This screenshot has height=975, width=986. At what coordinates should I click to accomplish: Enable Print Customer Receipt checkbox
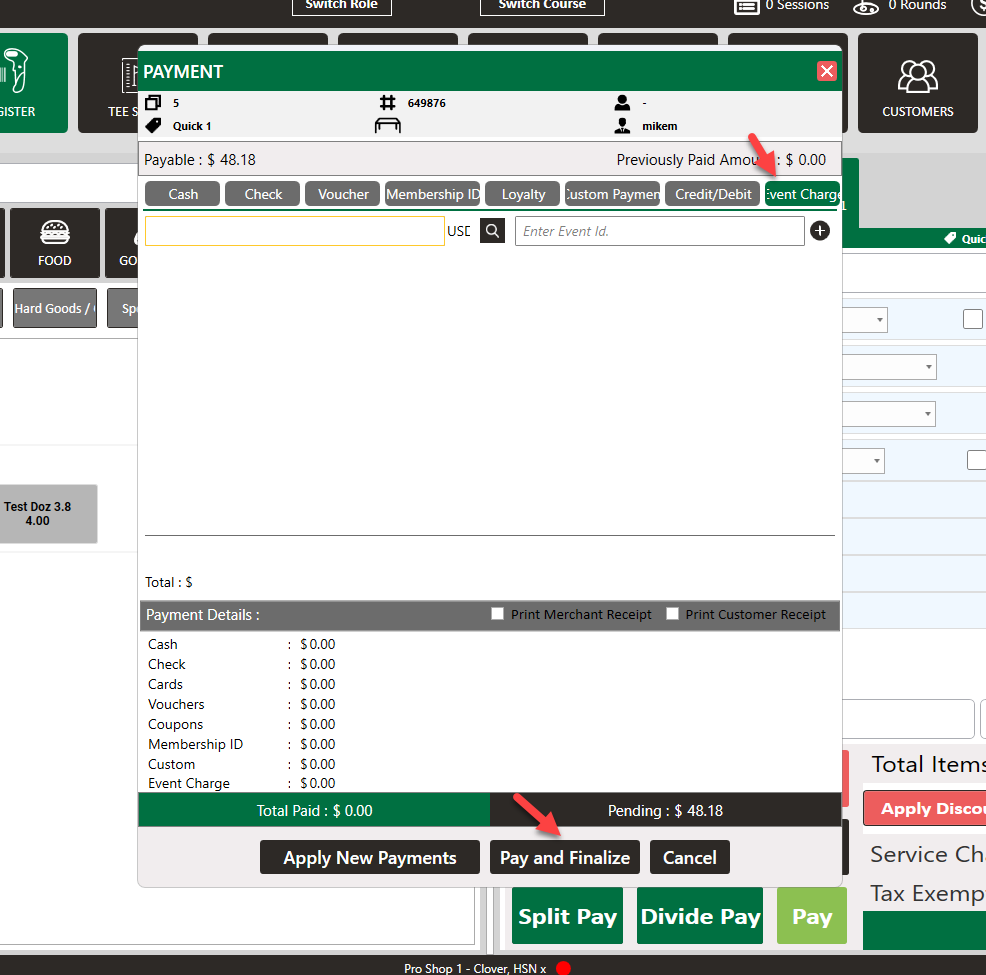click(x=672, y=614)
